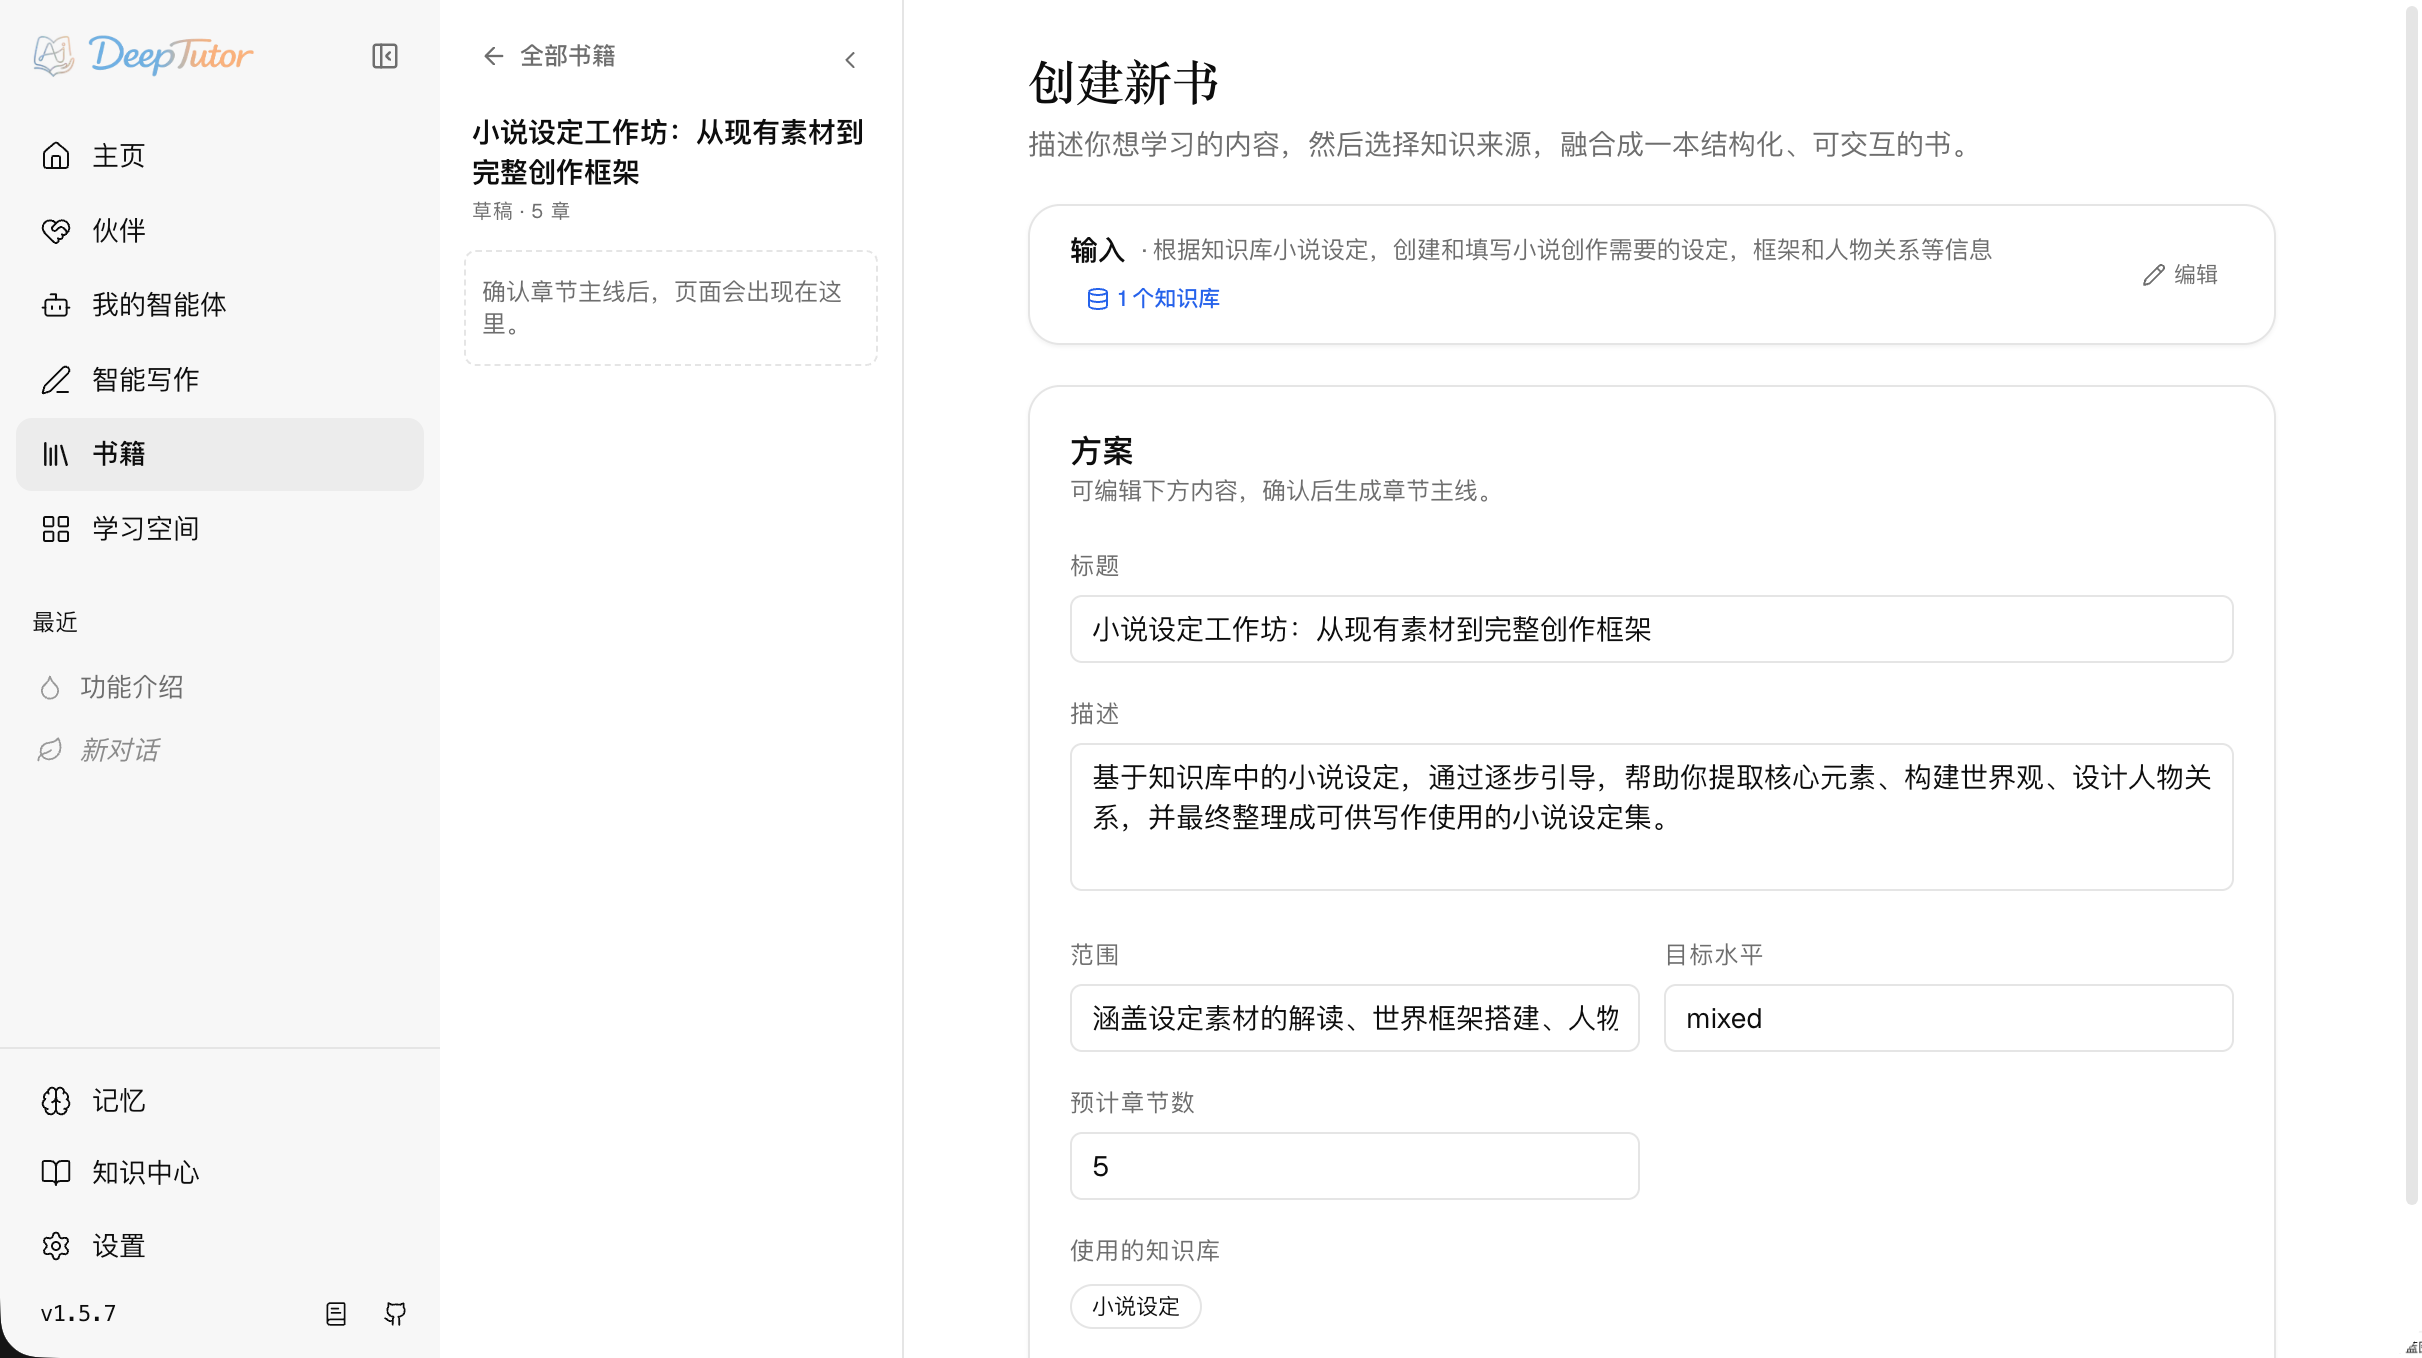Open the 主页 home page
Screen dimensions: 2422x1358
(220, 155)
